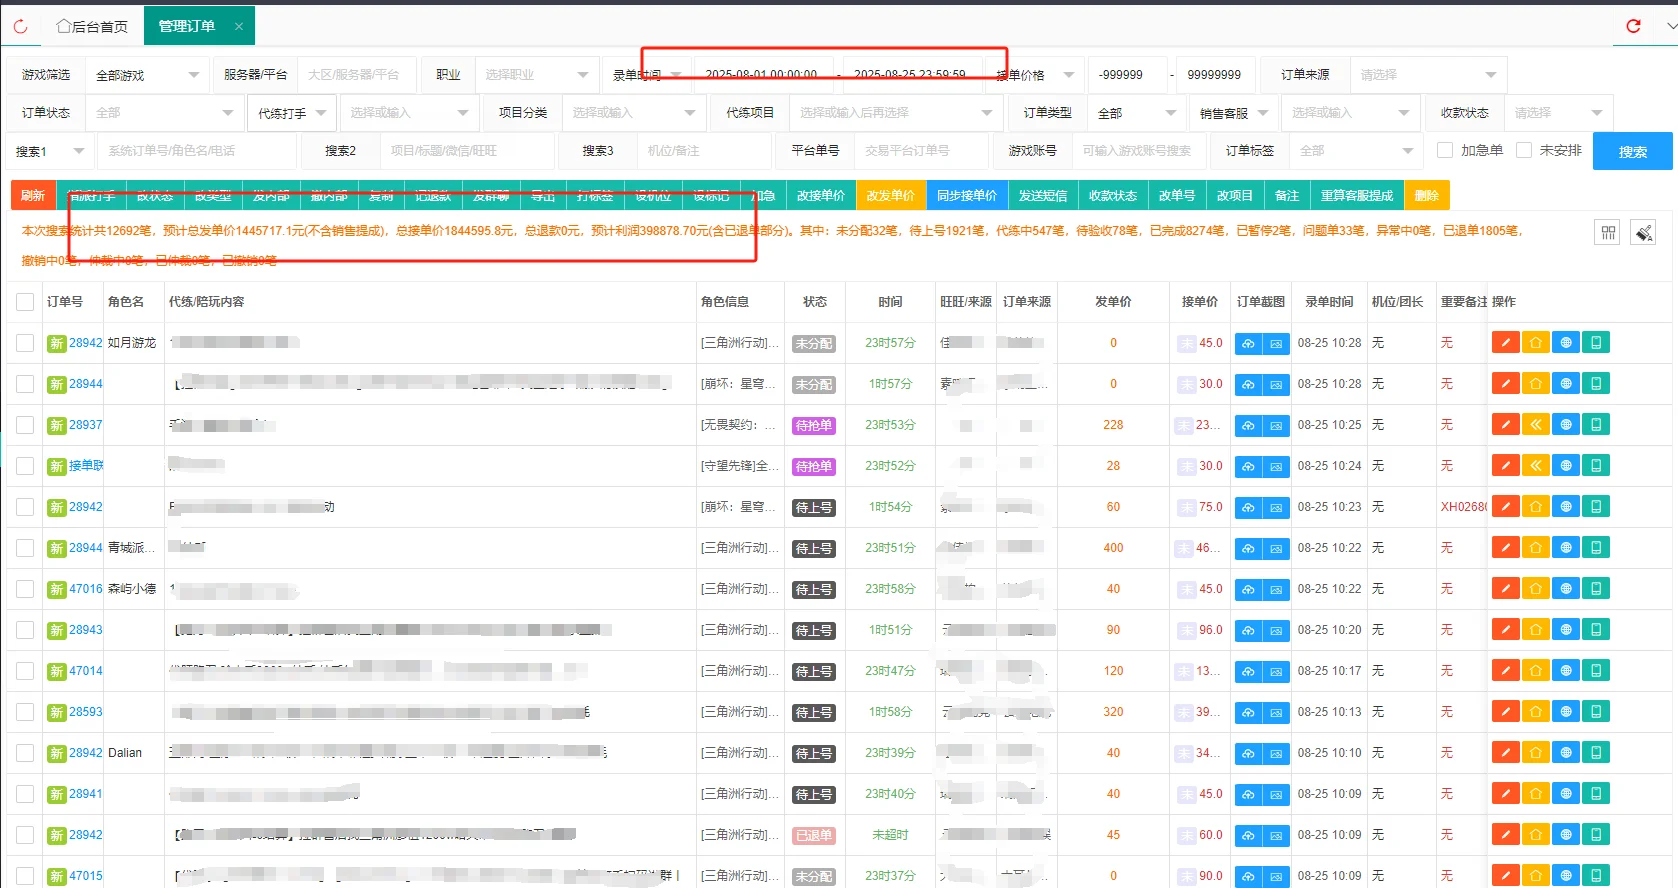This screenshot has width=1678, height=888.
Task: Open order number 47016 link
Action: (86, 589)
